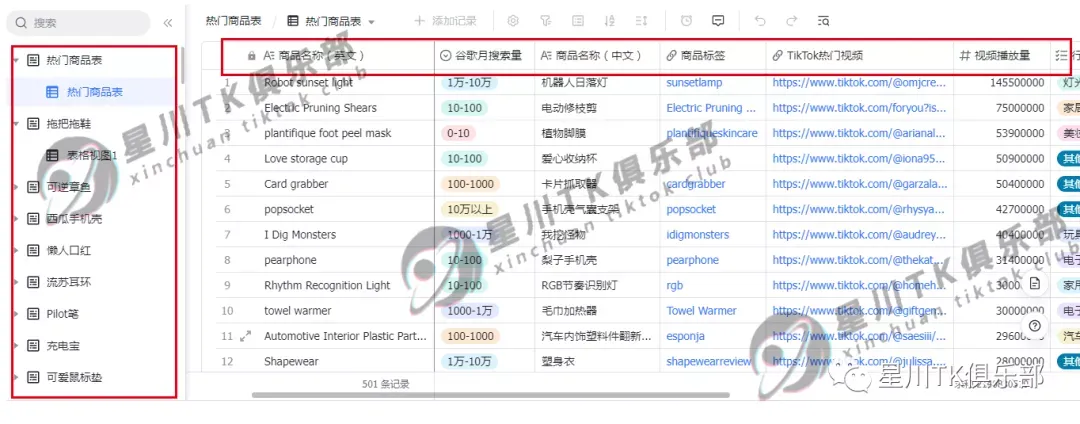1080x424 pixels.
Task: Click the 谷歌月搜索量 column header
Action: 485,56
